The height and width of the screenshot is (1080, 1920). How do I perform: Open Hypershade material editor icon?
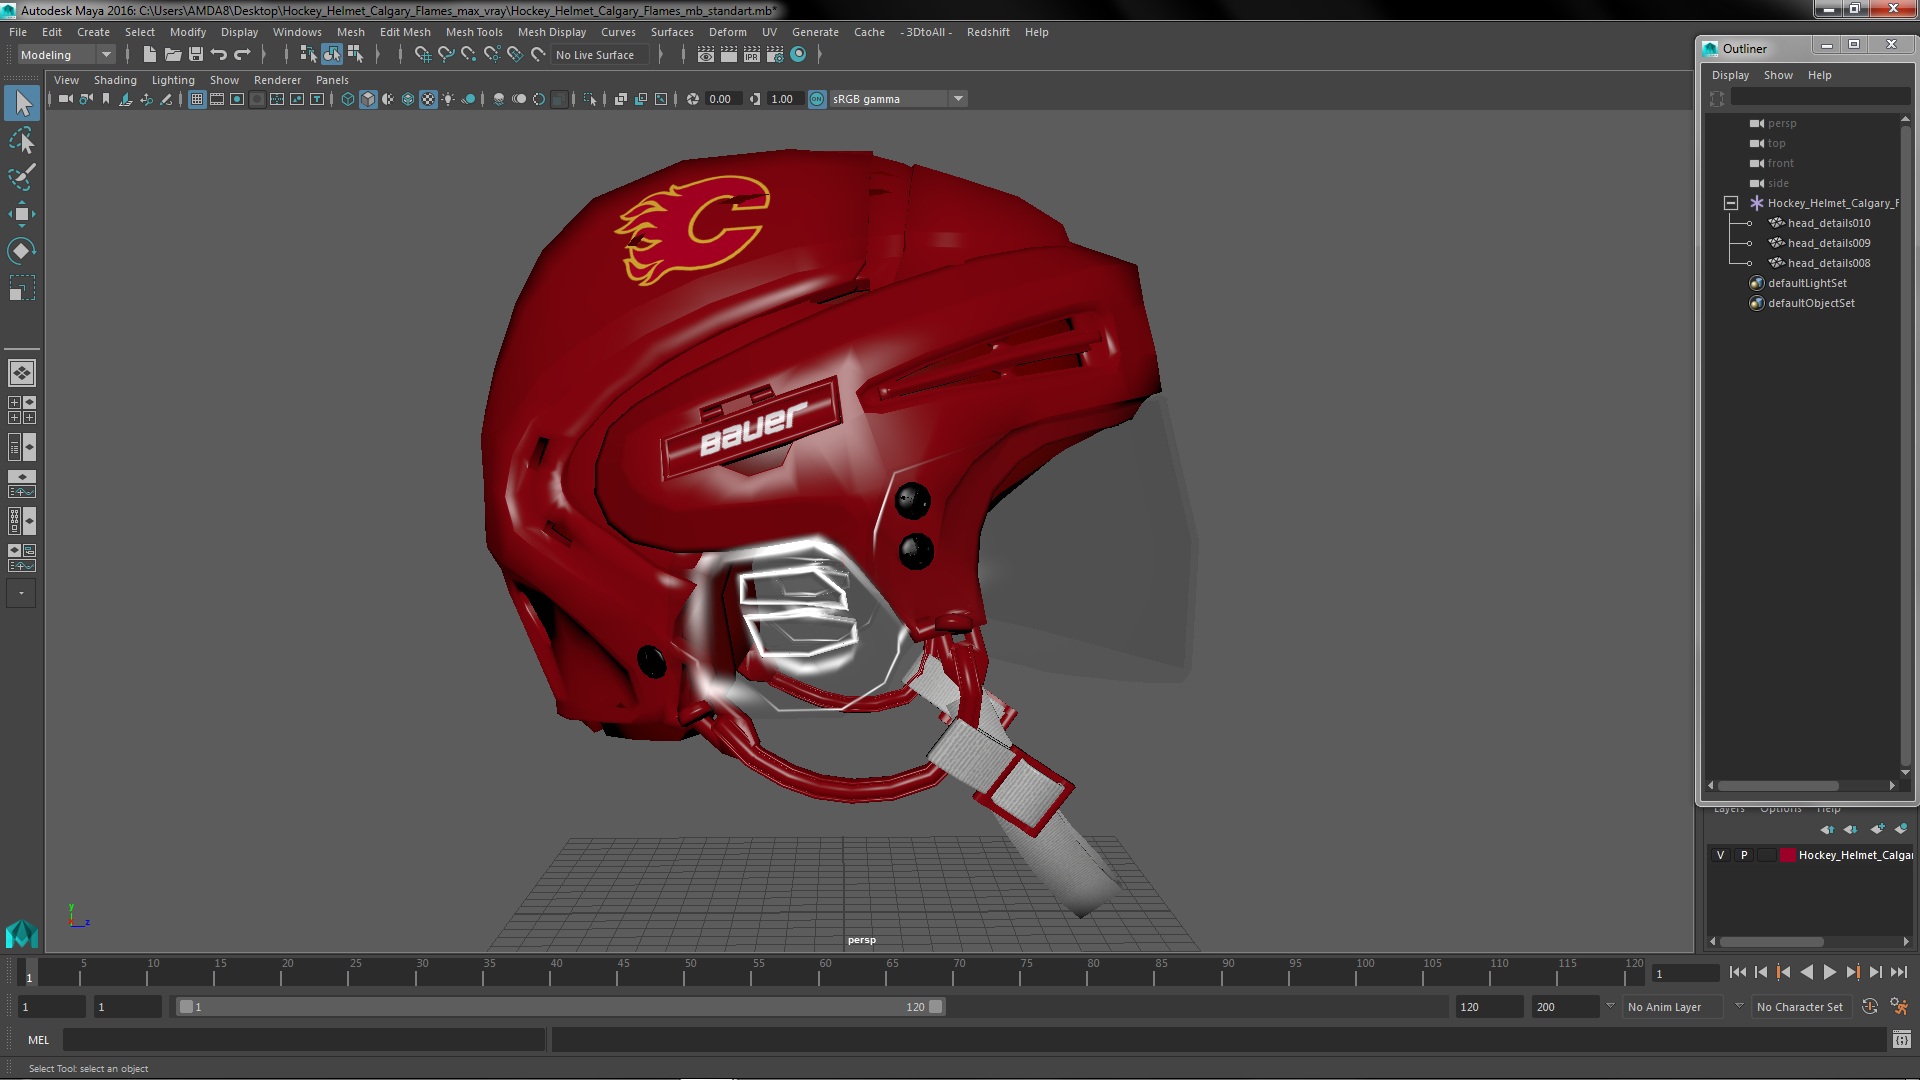(798, 55)
